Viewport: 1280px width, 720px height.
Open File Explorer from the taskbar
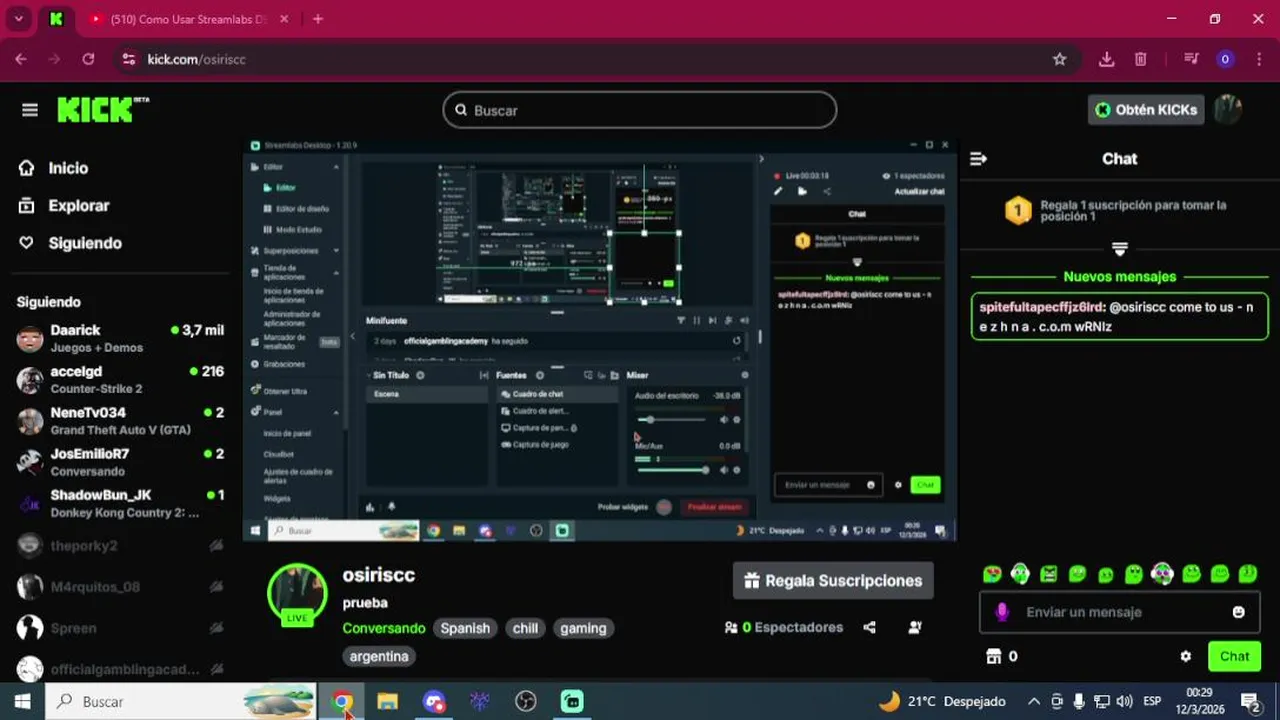(388, 701)
